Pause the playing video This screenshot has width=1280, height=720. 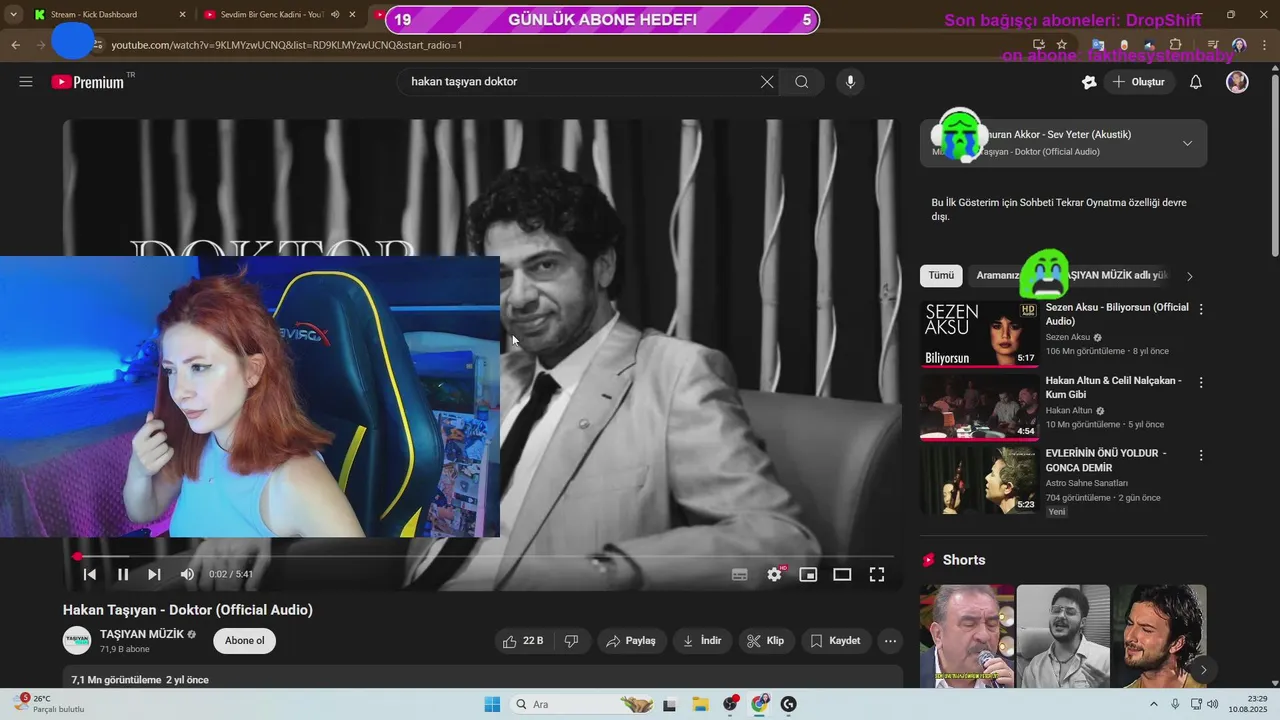pyautogui.click(x=123, y=574)
